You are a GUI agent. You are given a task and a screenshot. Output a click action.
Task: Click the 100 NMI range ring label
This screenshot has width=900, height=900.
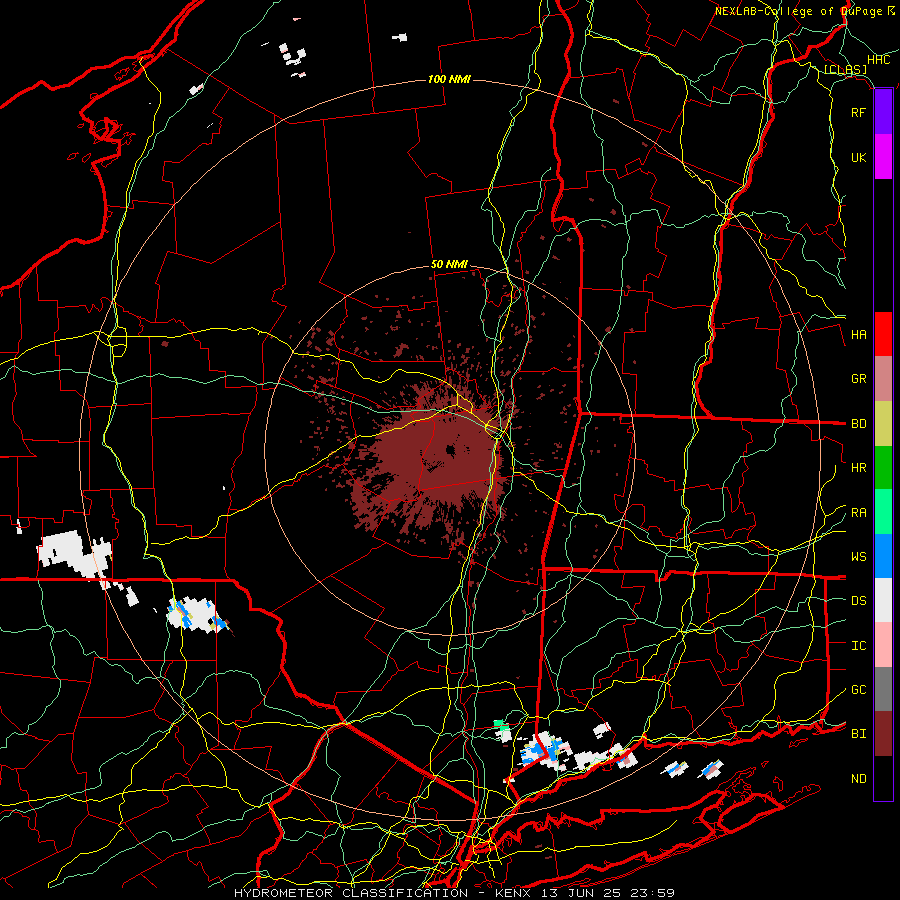tap(449, 79)
